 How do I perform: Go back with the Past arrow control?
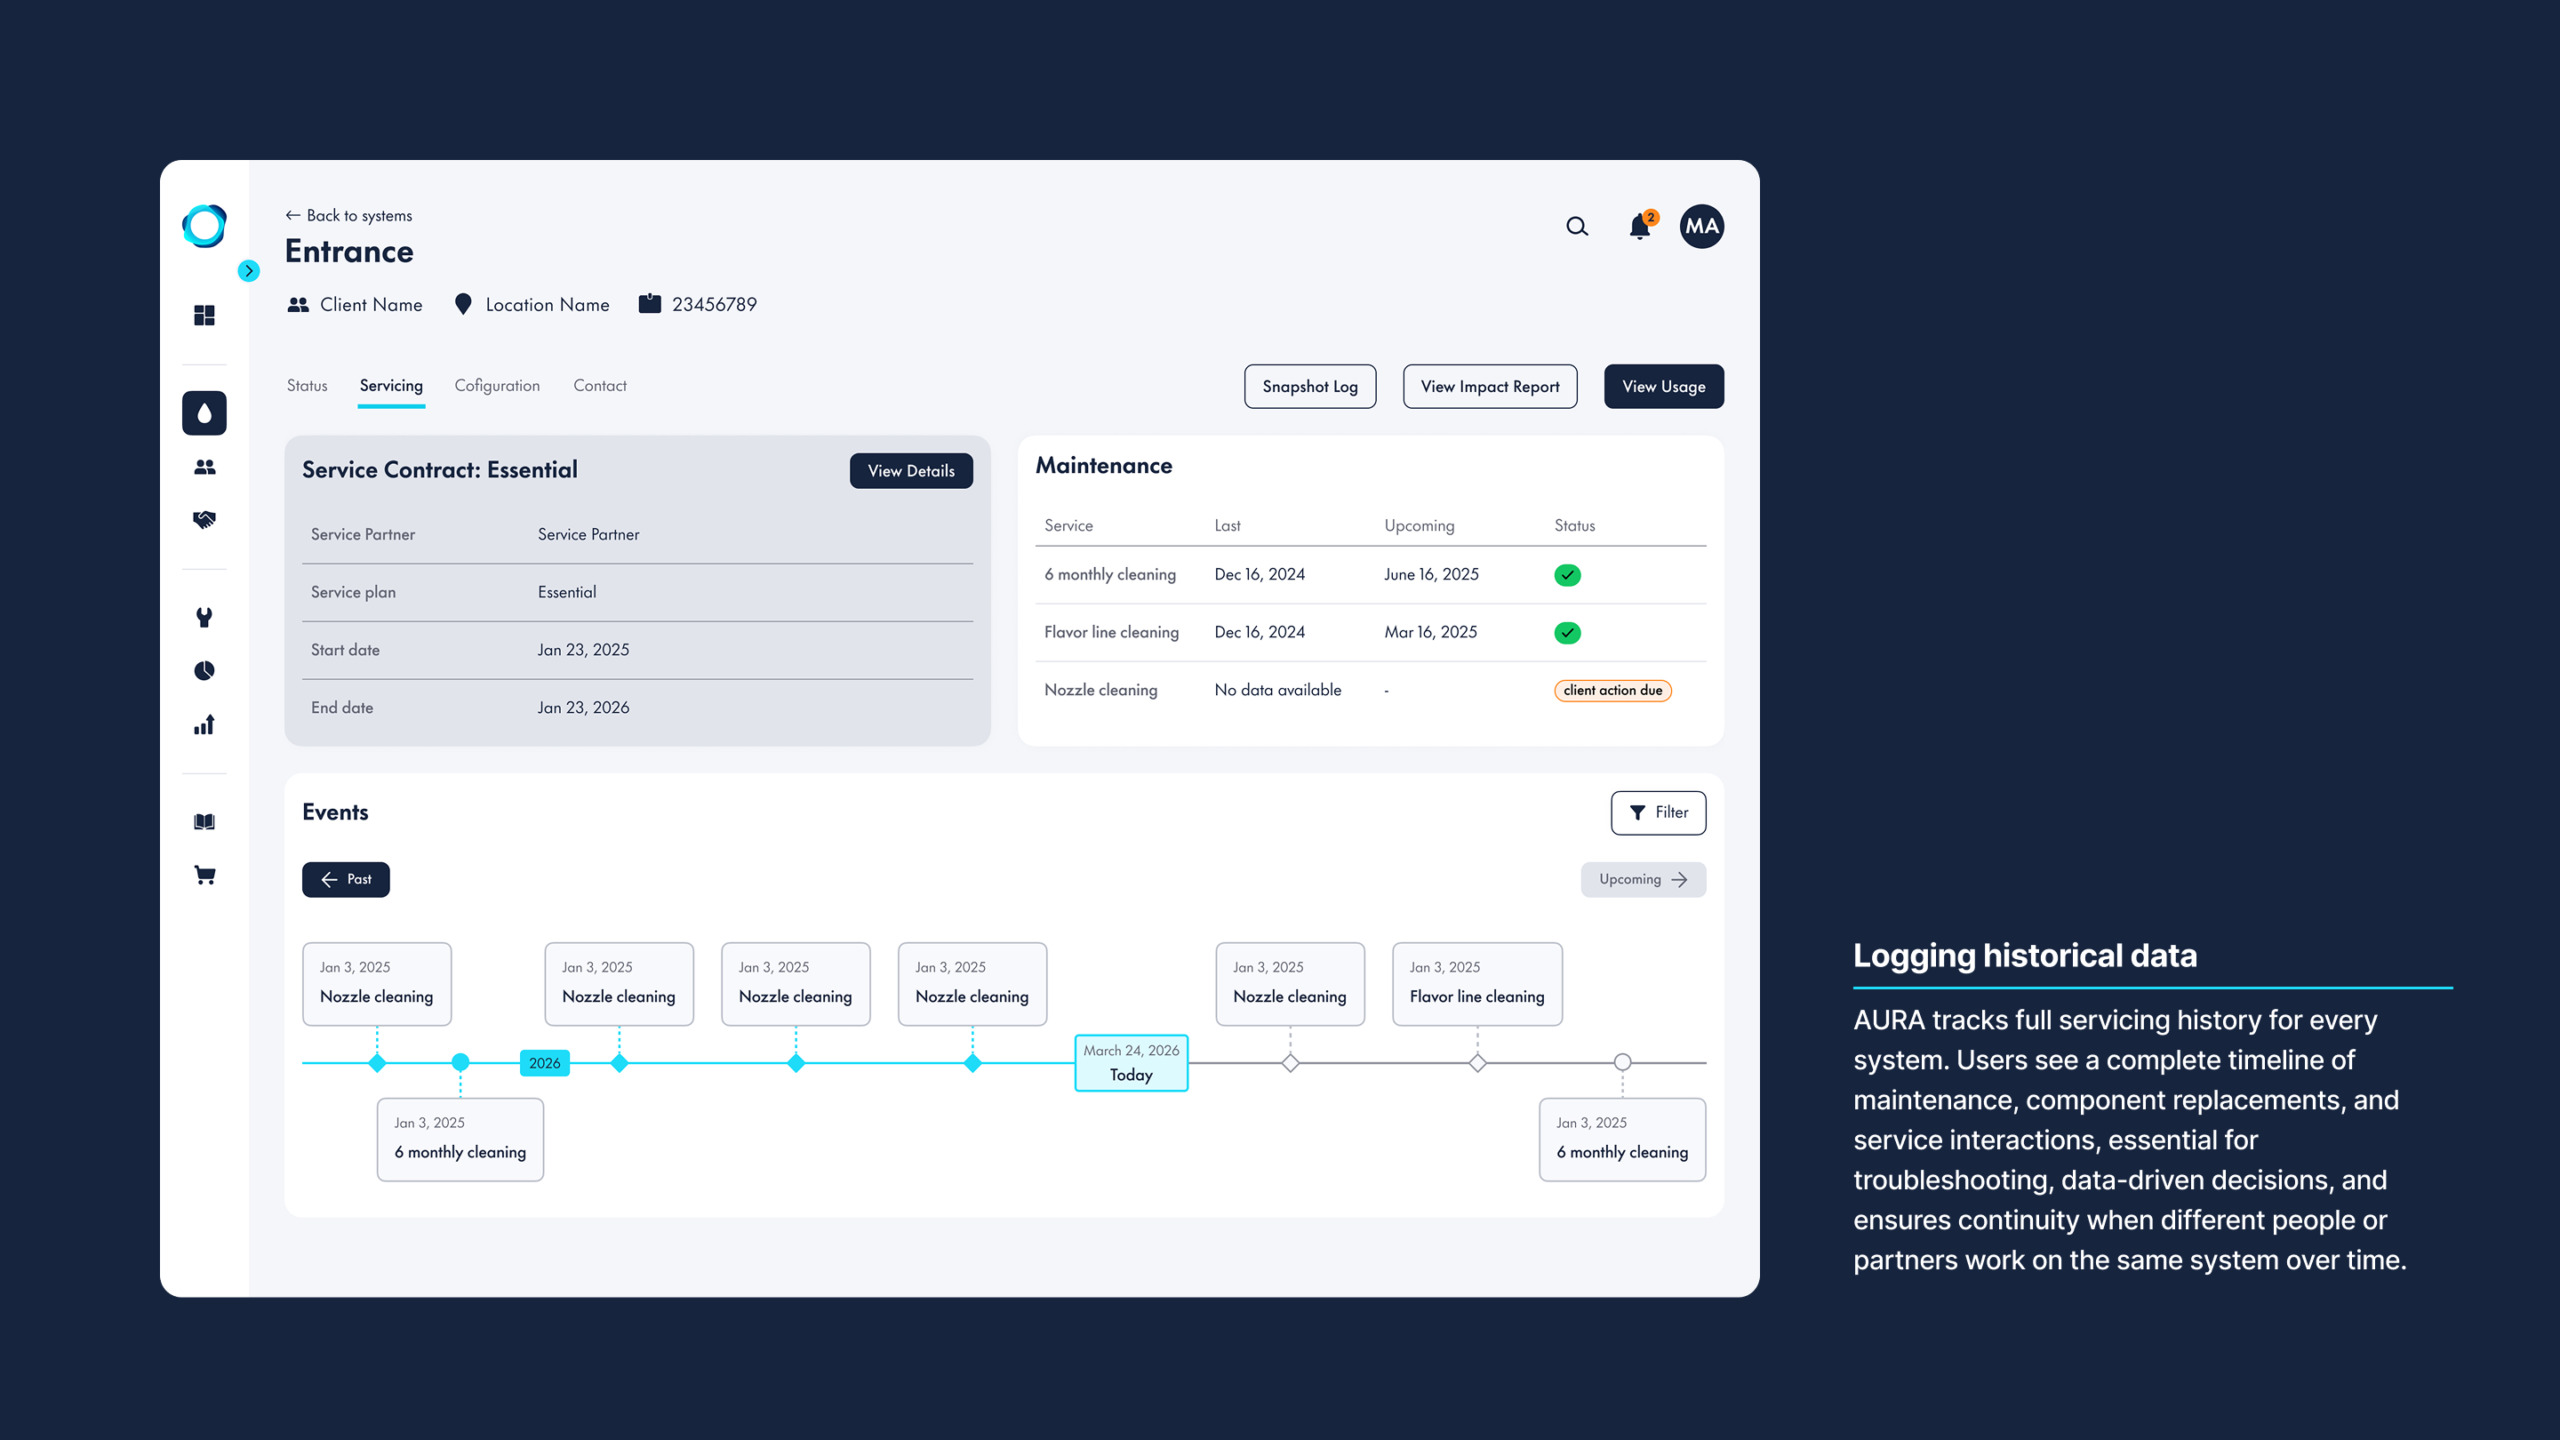point(345,879)
